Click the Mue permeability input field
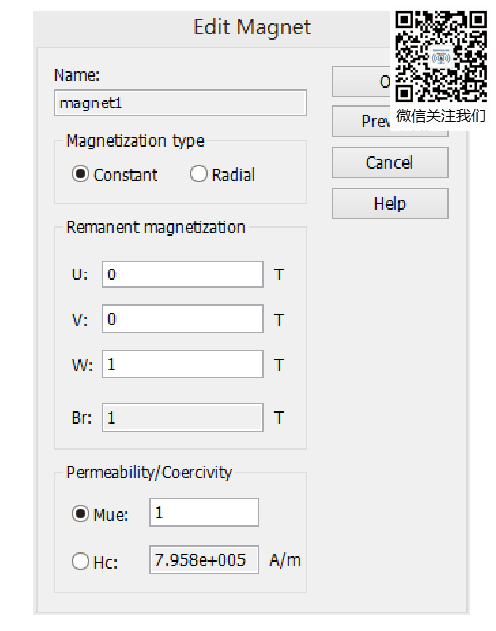Image resolution: width=496 pixels, height=631 pixels. click(204, 512)
